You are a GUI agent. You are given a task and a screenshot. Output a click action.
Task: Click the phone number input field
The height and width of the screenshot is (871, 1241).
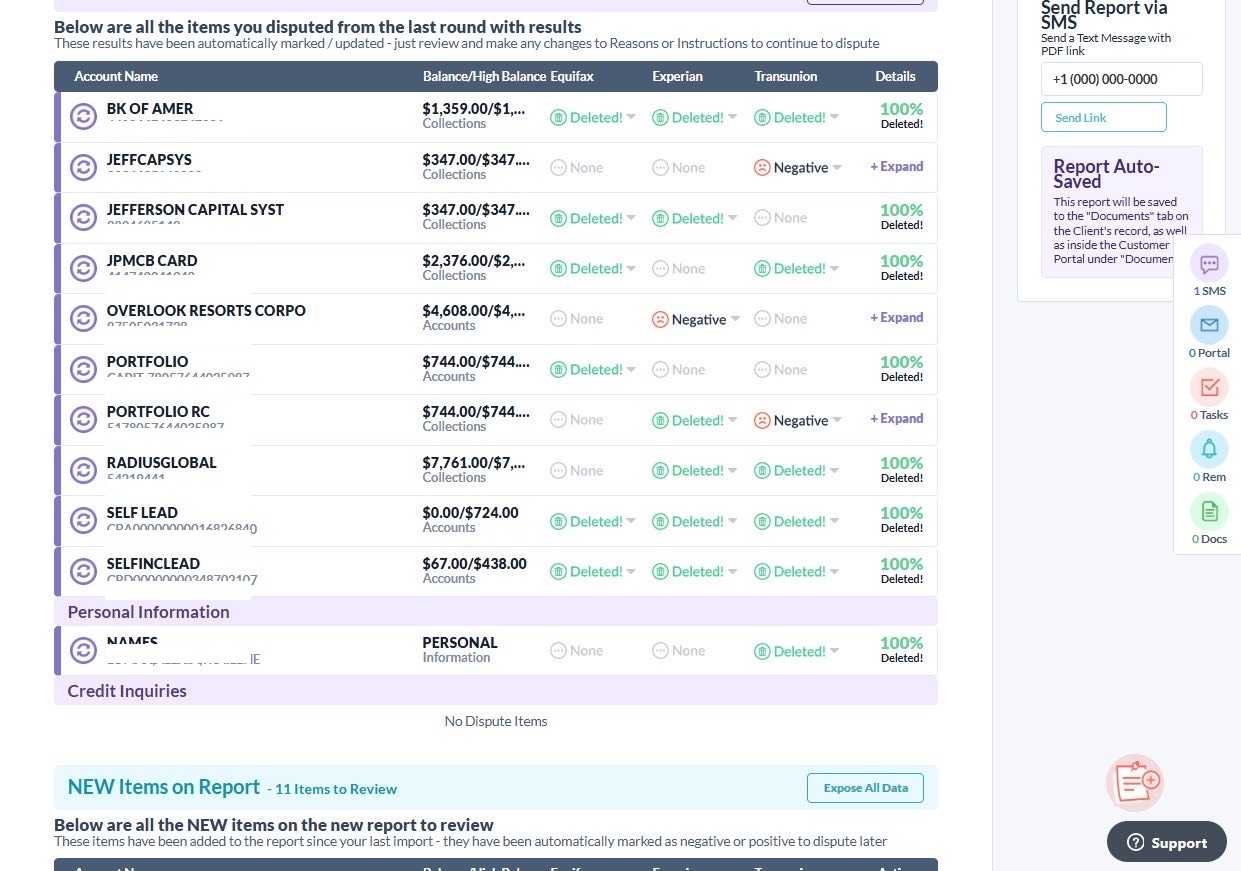pyautogui.click(x=1121, y=78)
